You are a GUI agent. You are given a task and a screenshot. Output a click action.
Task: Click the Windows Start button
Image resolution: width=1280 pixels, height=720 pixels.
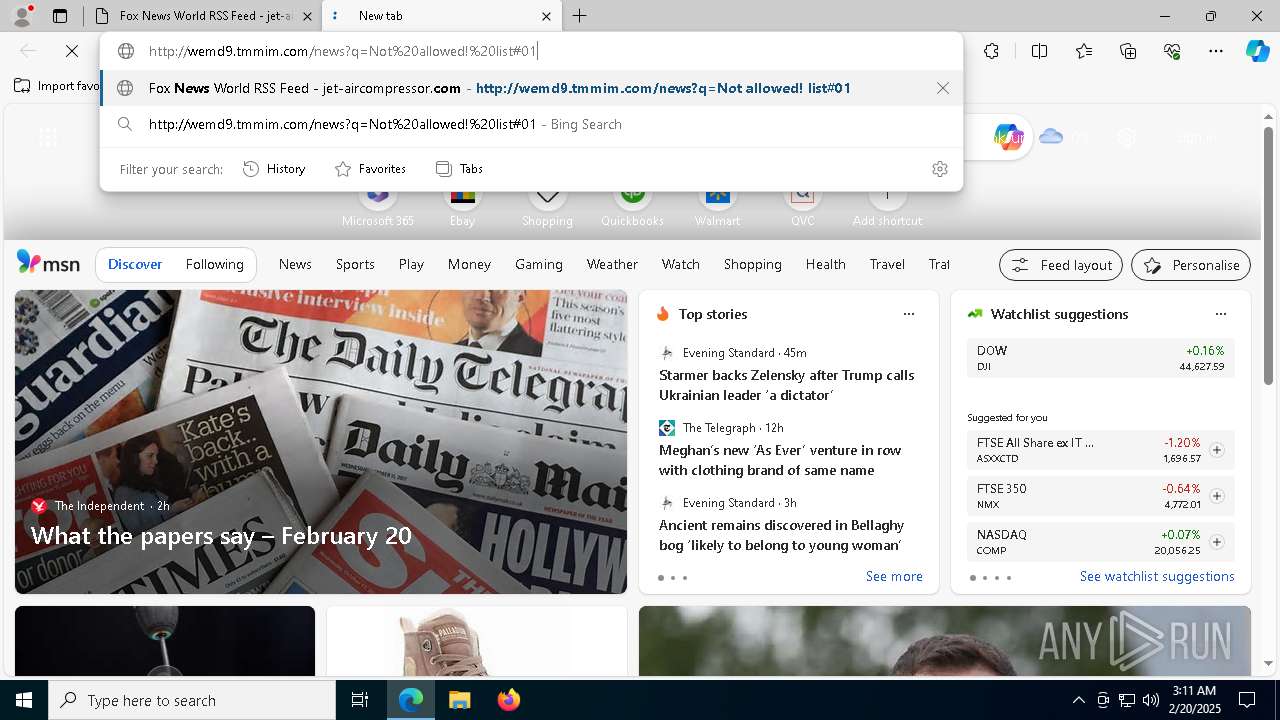point(24,700)
